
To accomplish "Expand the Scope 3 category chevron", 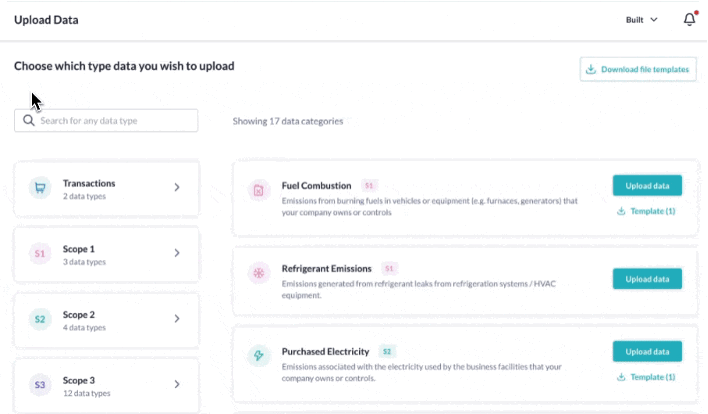I will (177, 384).
